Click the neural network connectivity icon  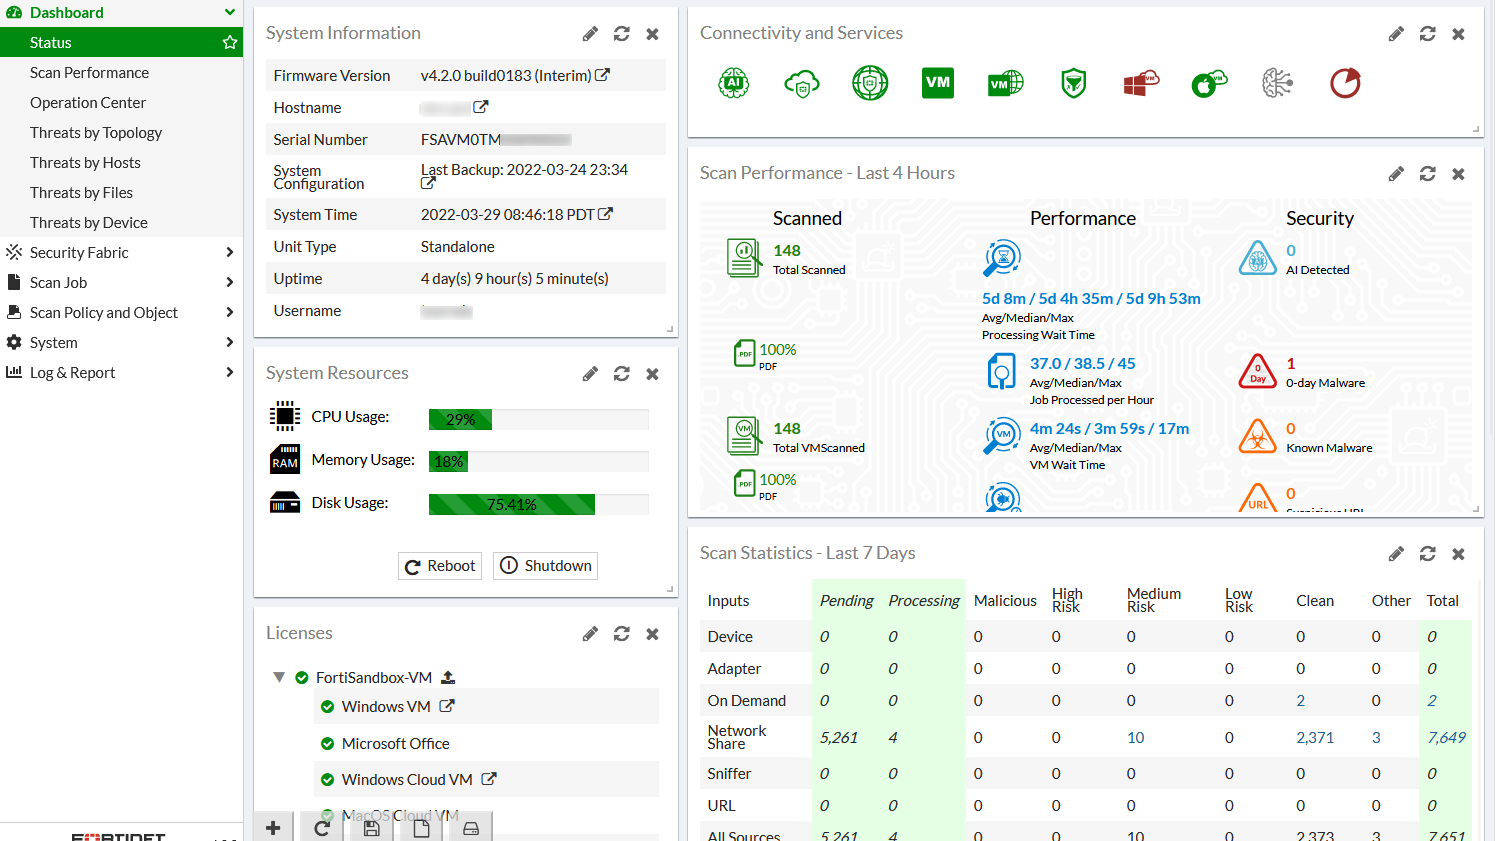pyautogui.click(x=1277, y=83)
